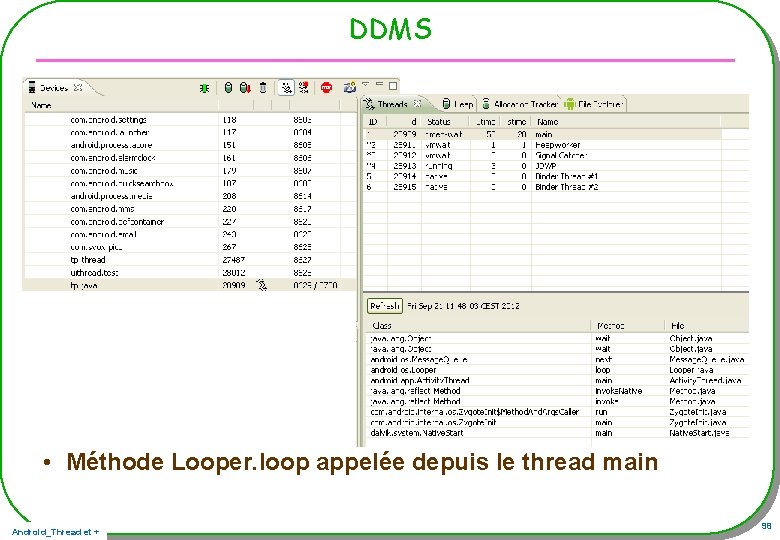Click the stime column header
This screenshot has width=780, height=540.
click(x=516, y=122)
